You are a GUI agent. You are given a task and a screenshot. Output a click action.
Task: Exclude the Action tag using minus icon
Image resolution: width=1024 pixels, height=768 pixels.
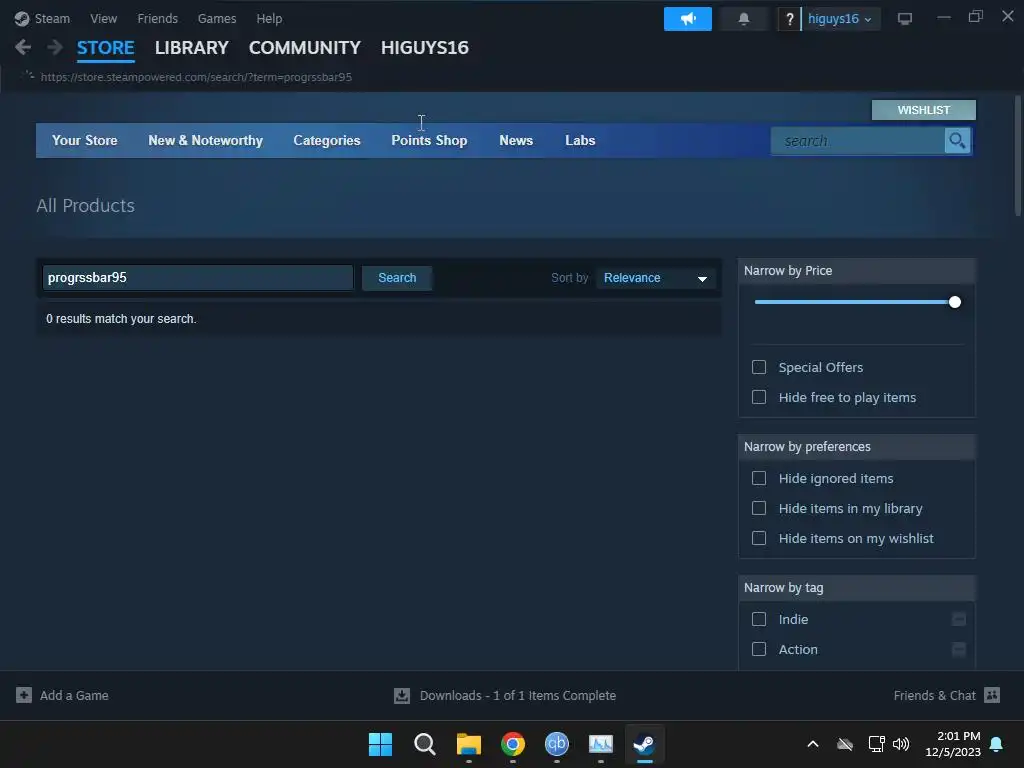(x=959, y=649)
